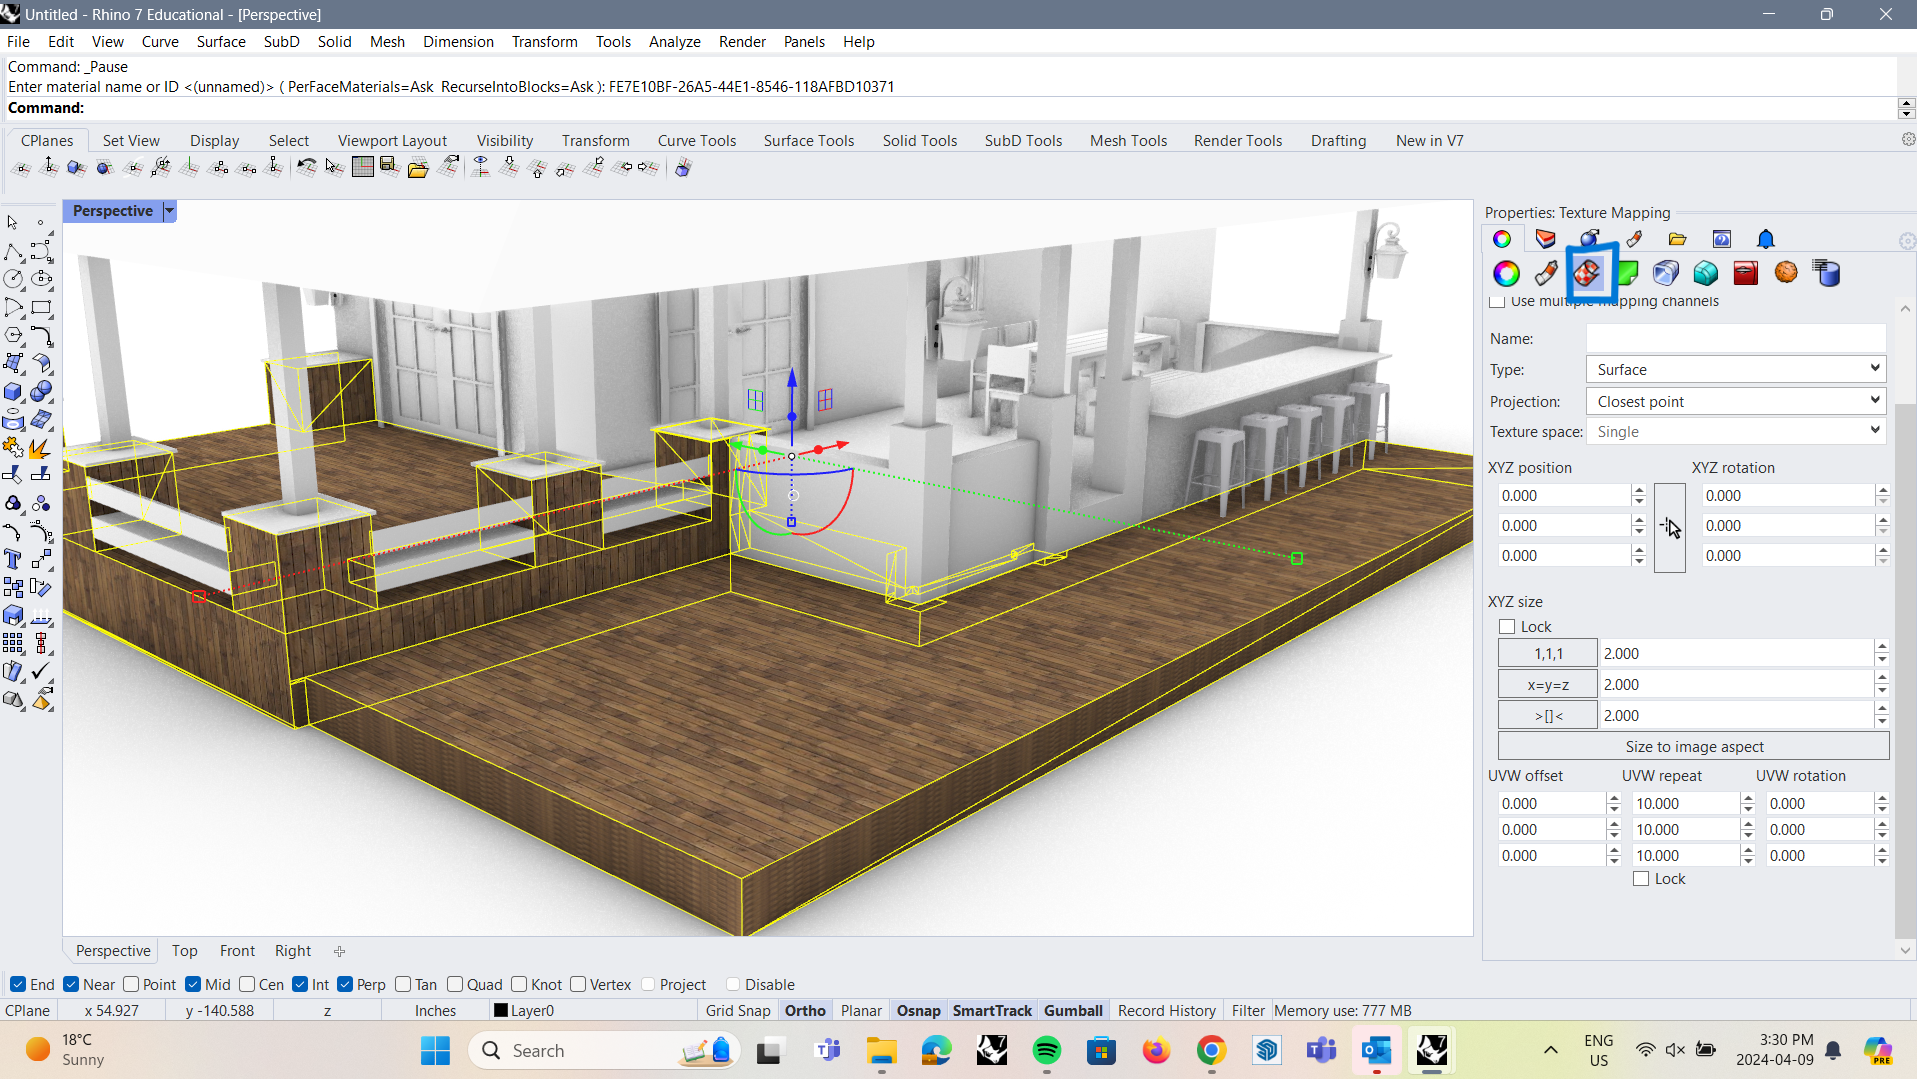
Task: Launch Spotify from the taskbar
Action: [x=1046, y=1050]
